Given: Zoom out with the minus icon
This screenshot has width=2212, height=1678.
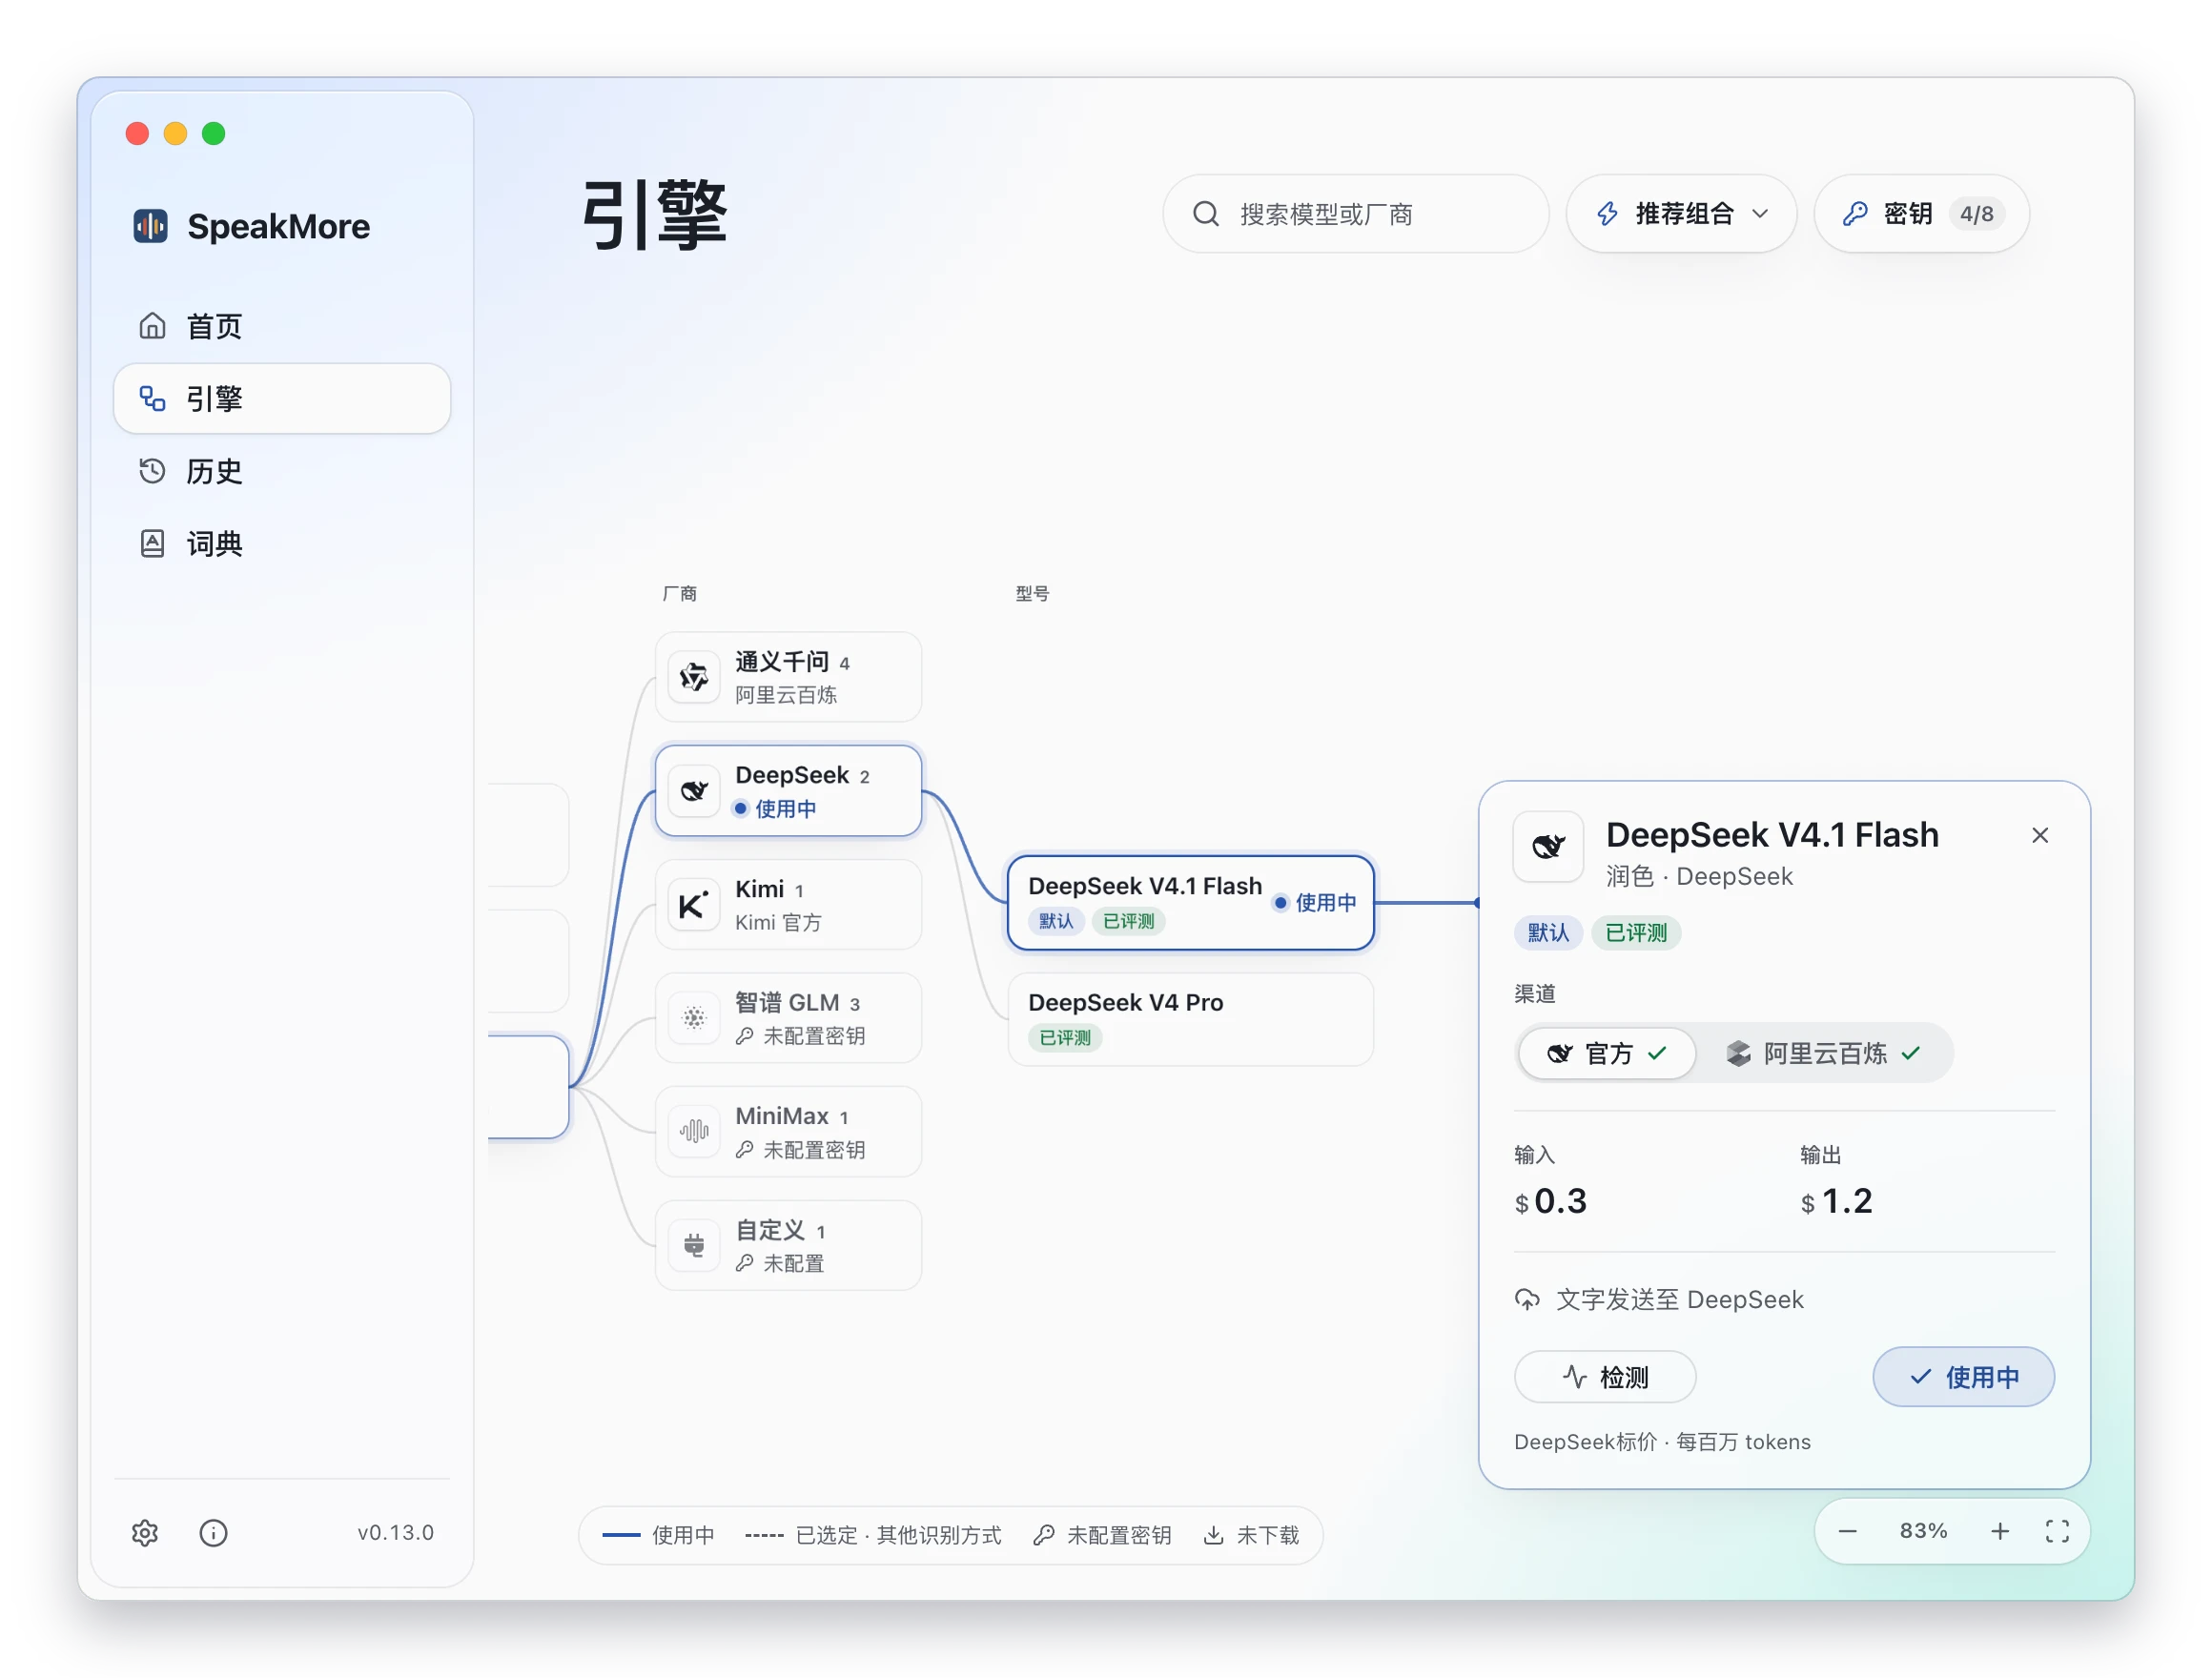Looking at the screenshot, I should click(1848, 1532).
